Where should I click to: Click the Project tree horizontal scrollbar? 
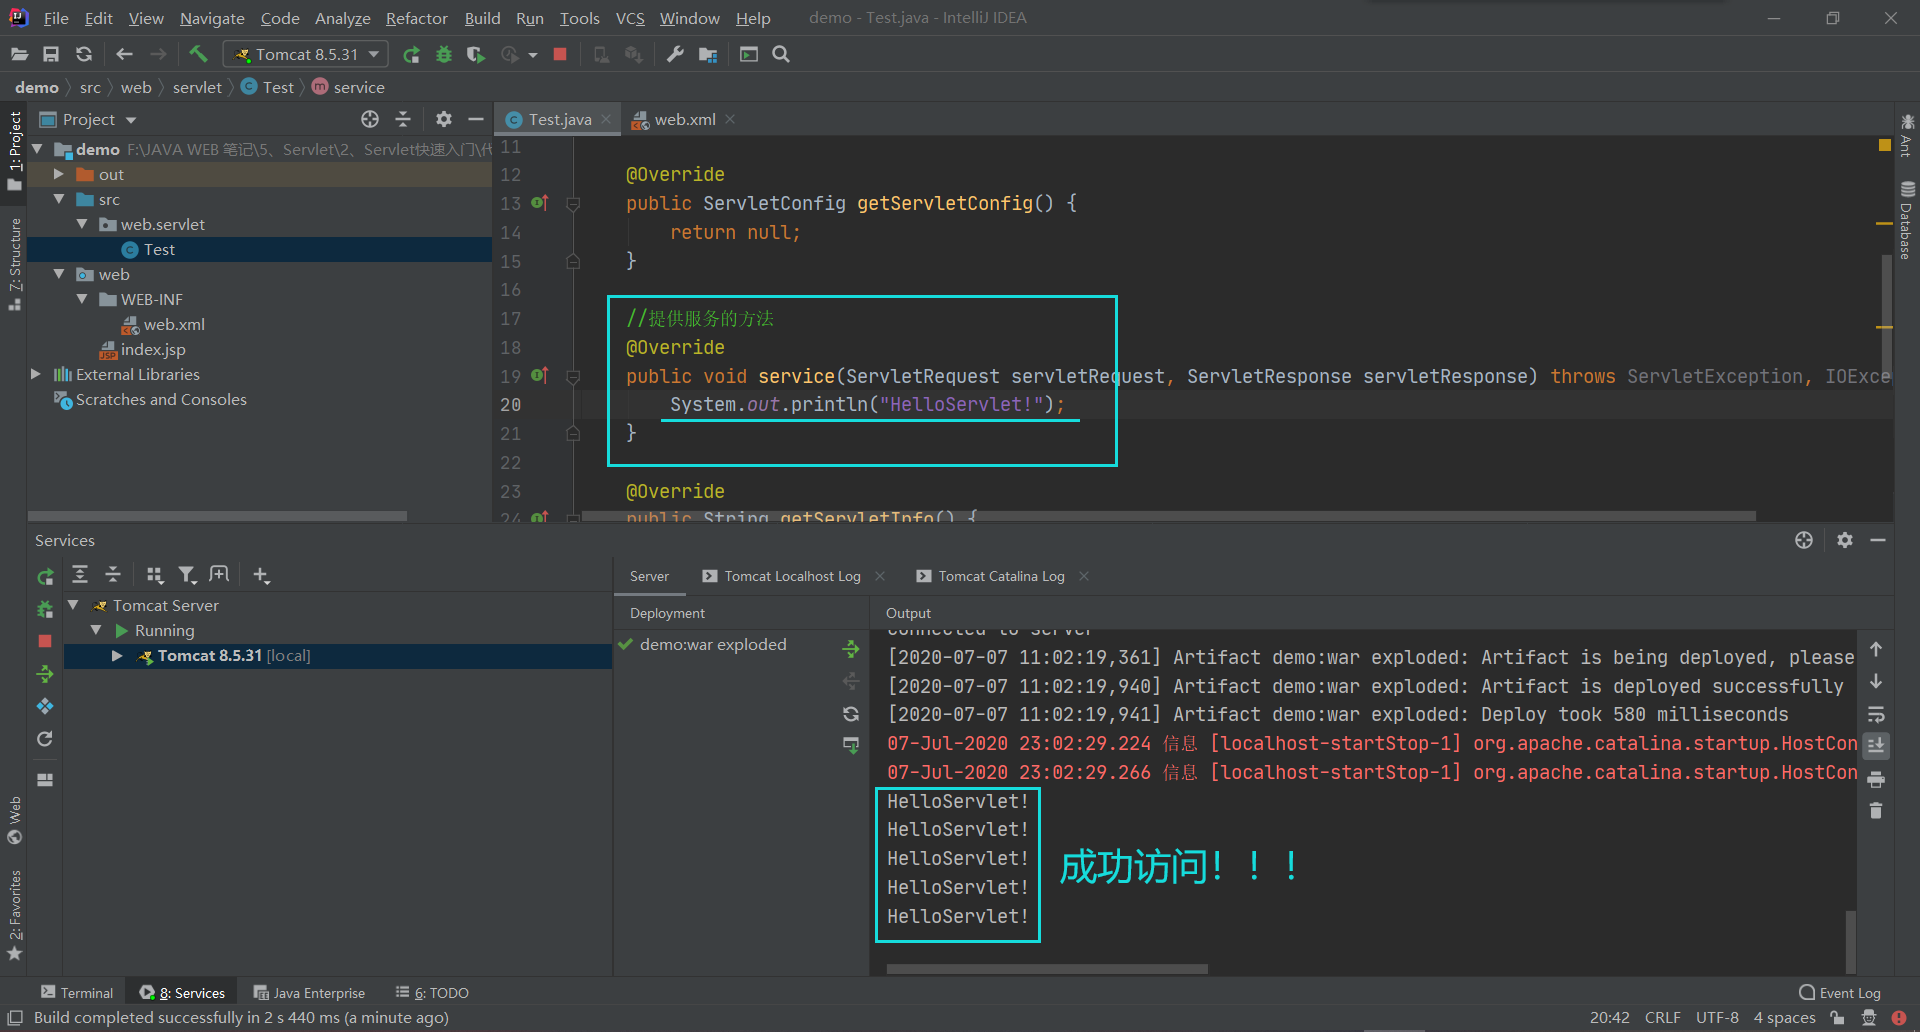click(x=217, y=517)
